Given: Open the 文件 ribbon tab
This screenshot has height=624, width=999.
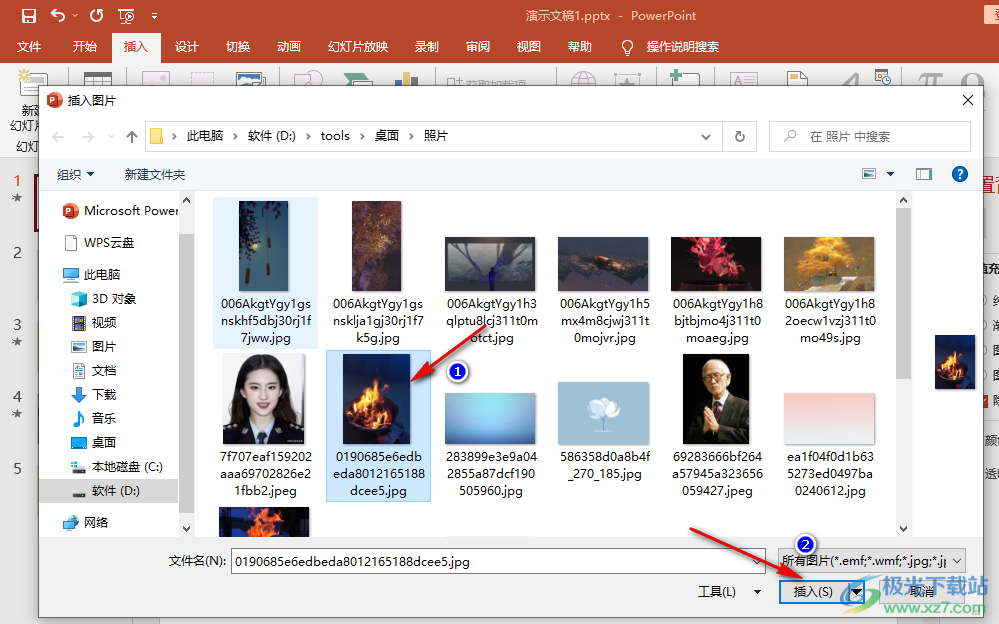Looking at the screenshot, I should pyautogui.click(x=29, y=47).
